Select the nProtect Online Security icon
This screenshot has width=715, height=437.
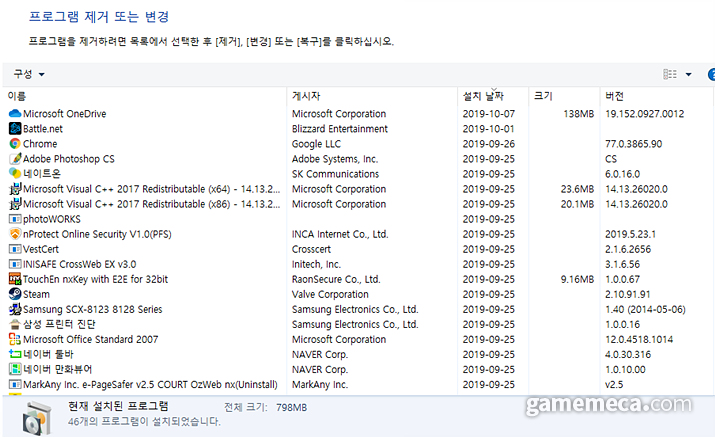coord(14,234)
